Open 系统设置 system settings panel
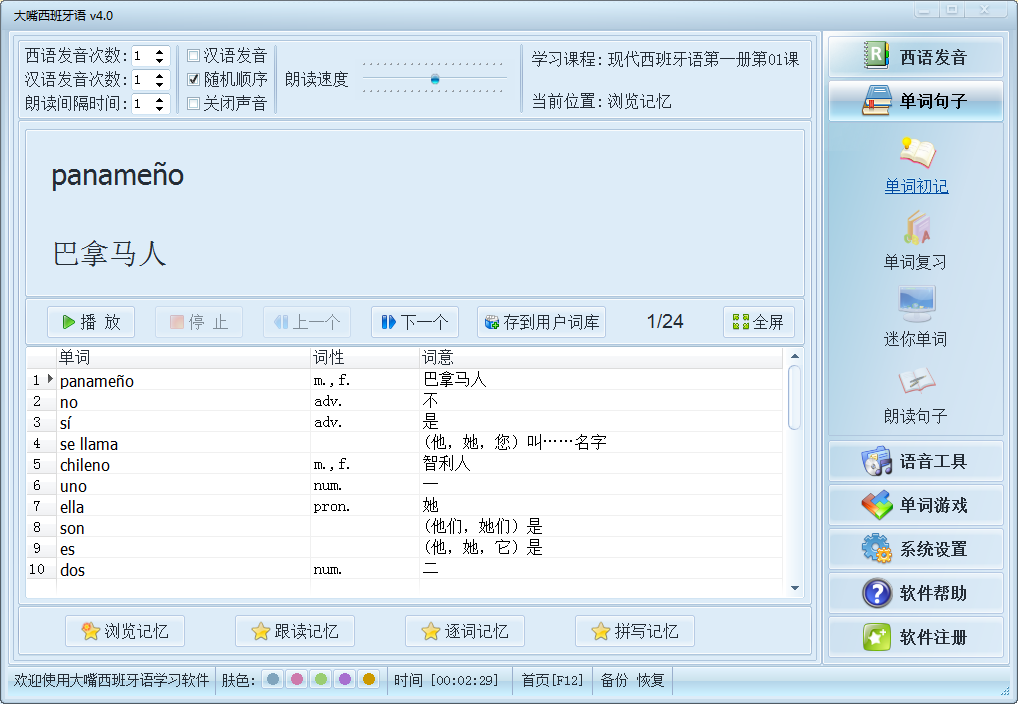 coord(915,549)
